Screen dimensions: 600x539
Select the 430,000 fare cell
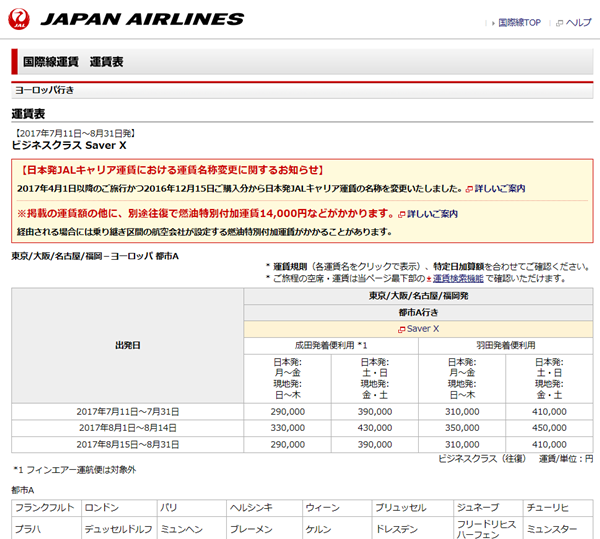point(375,428)
